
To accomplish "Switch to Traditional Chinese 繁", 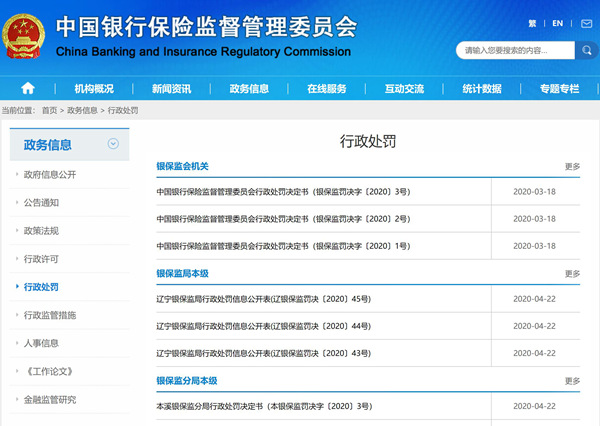I will click(x=532, y=24).
